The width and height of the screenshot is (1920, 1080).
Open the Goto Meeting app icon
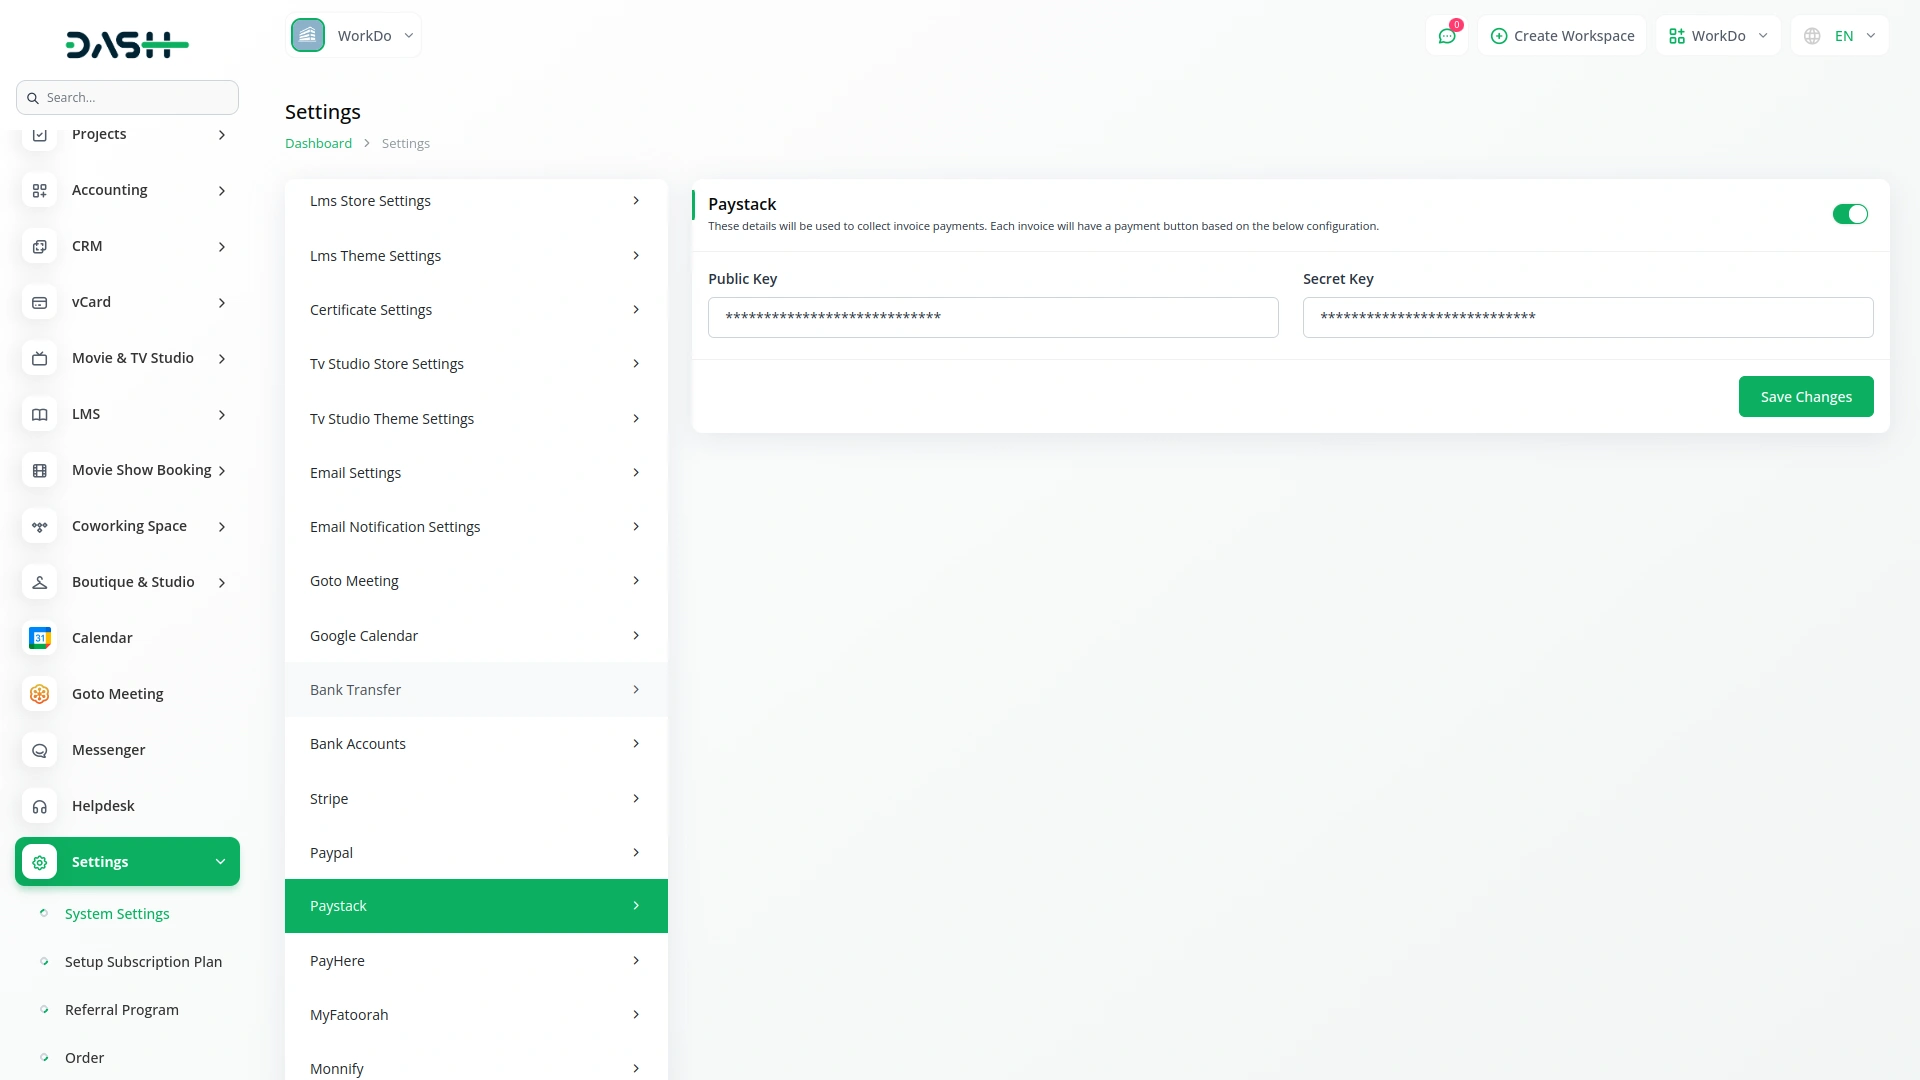click(x=39, y=693)
